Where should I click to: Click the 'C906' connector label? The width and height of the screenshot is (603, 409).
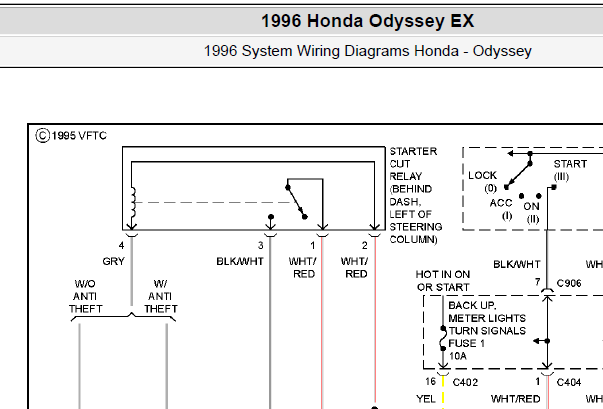point(569,283)
